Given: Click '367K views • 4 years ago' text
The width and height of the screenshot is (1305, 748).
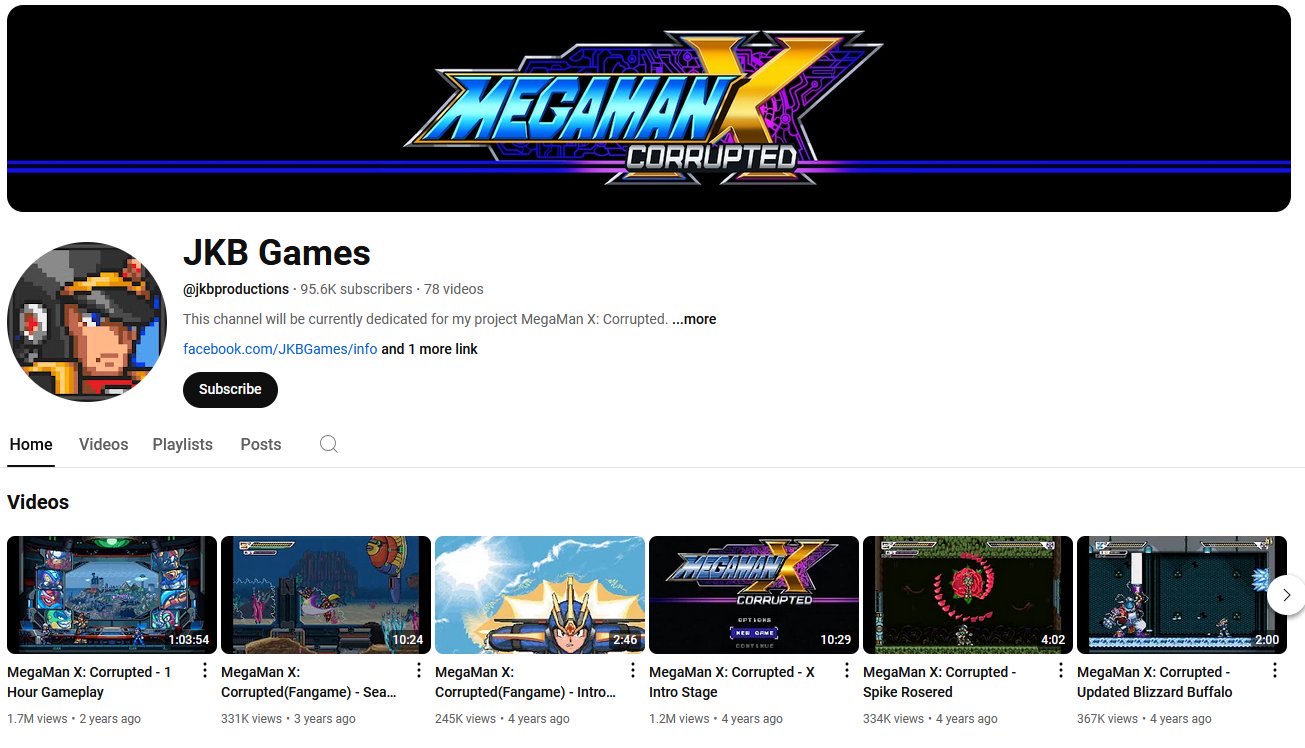Looking at the screenshot, I should pos(1144,719).
